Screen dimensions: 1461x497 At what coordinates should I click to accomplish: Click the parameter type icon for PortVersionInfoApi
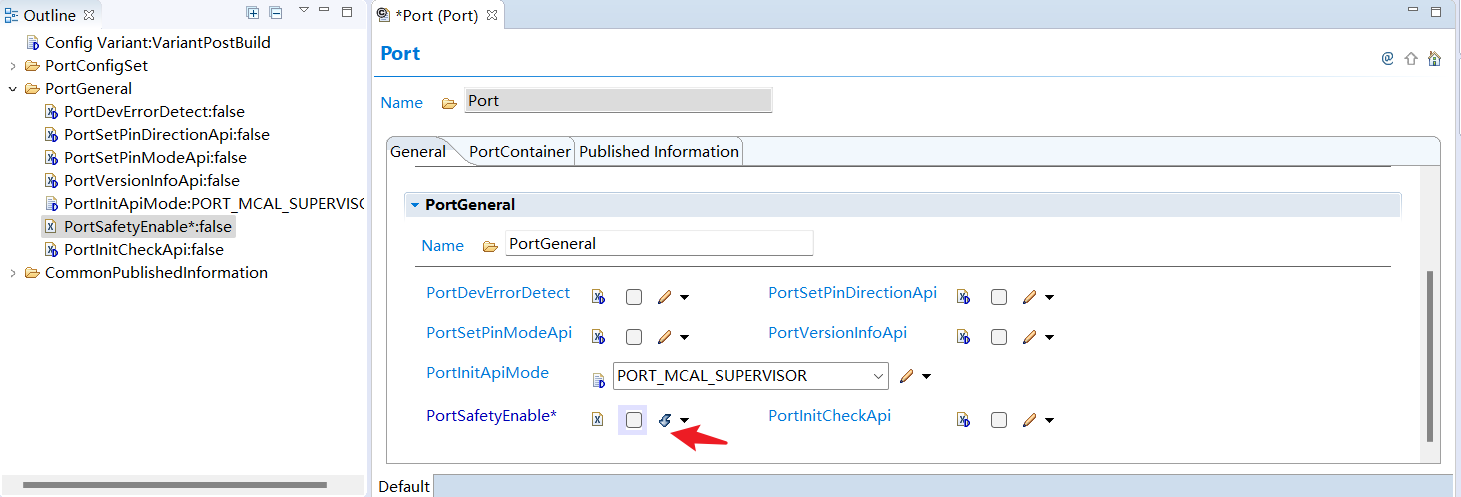point(963,337)
